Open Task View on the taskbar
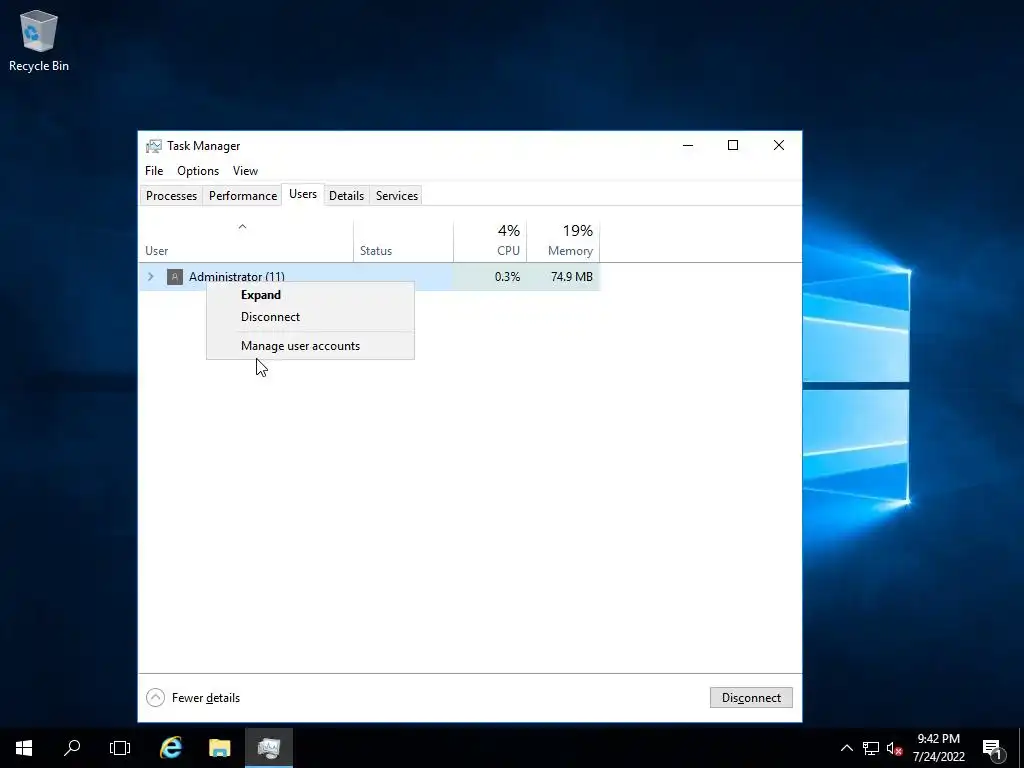Screen dimensions: 1024x768 point(120,748)
